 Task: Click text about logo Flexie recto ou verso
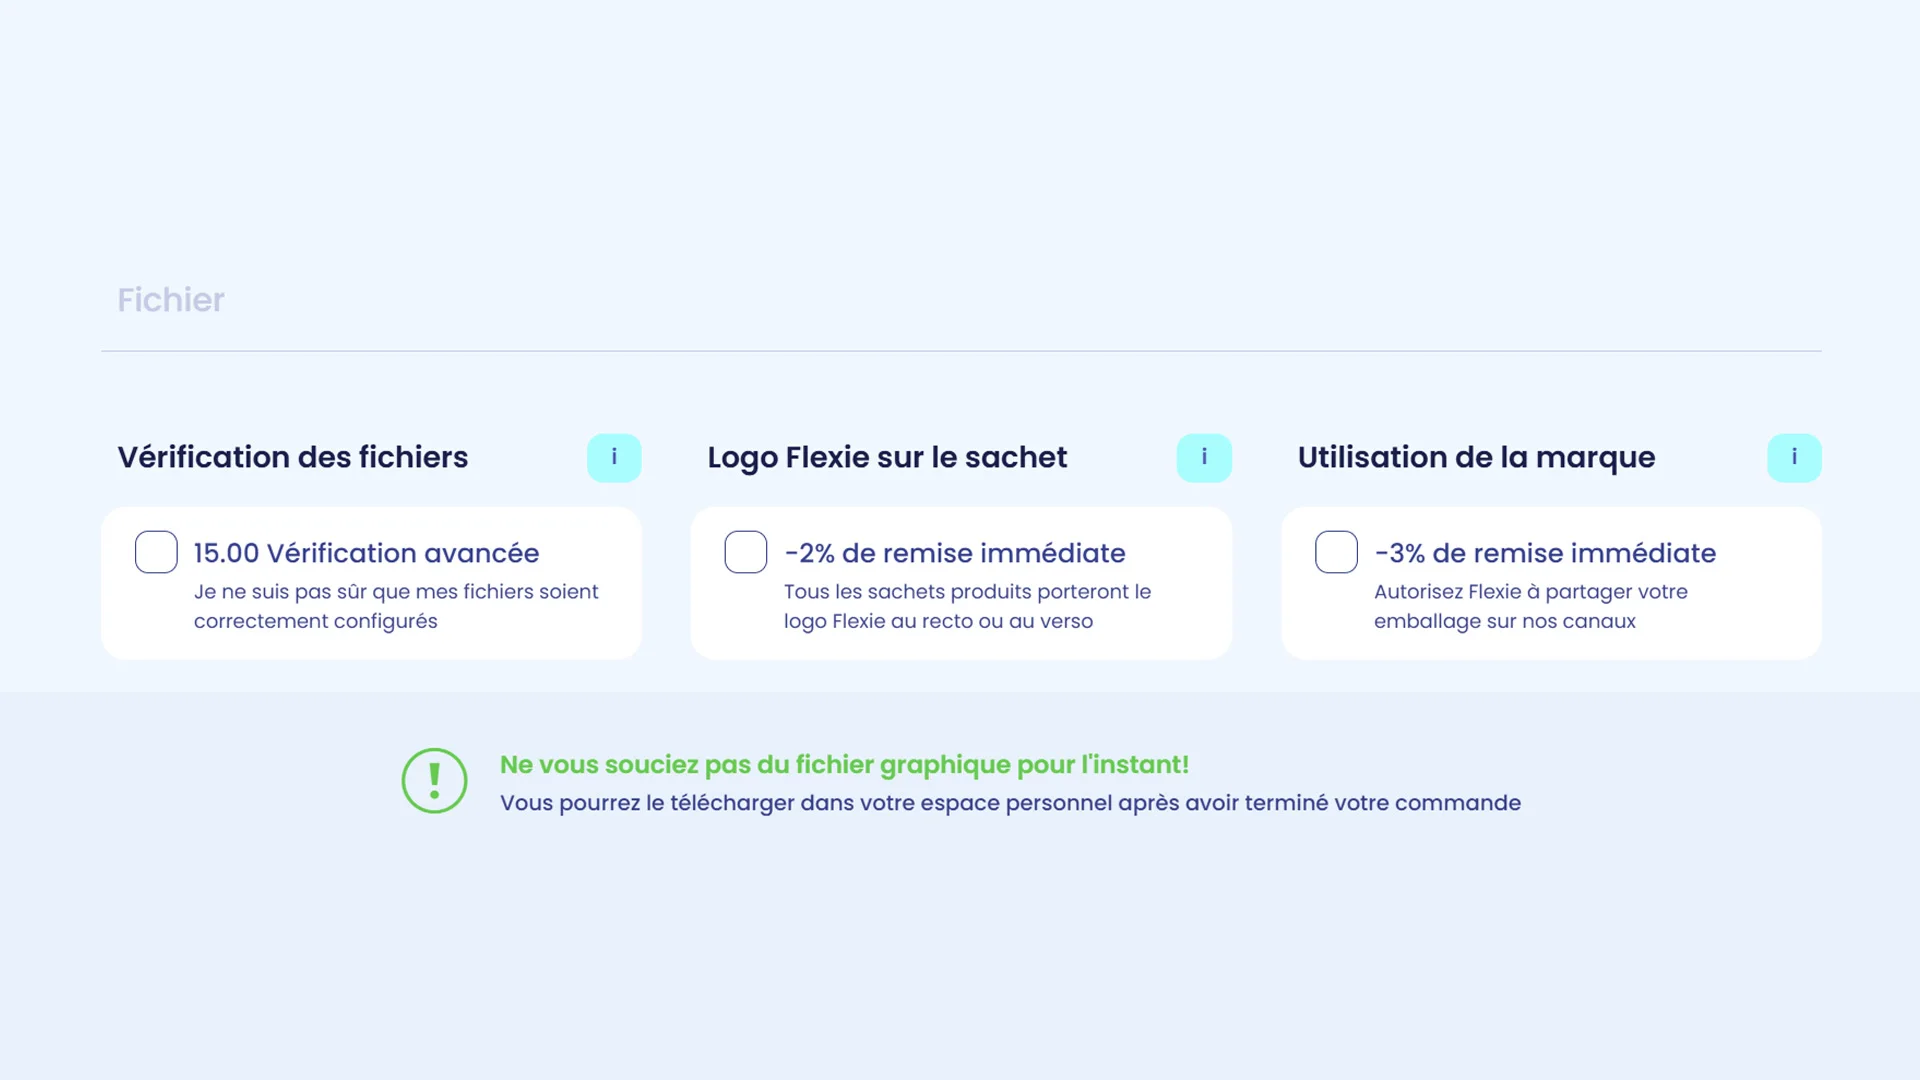967,606
